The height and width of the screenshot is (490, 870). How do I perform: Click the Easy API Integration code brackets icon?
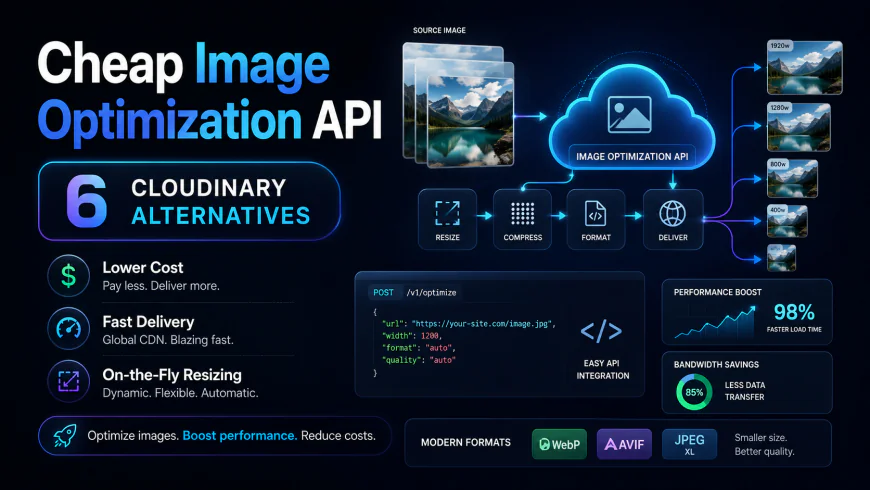[601, 331]
